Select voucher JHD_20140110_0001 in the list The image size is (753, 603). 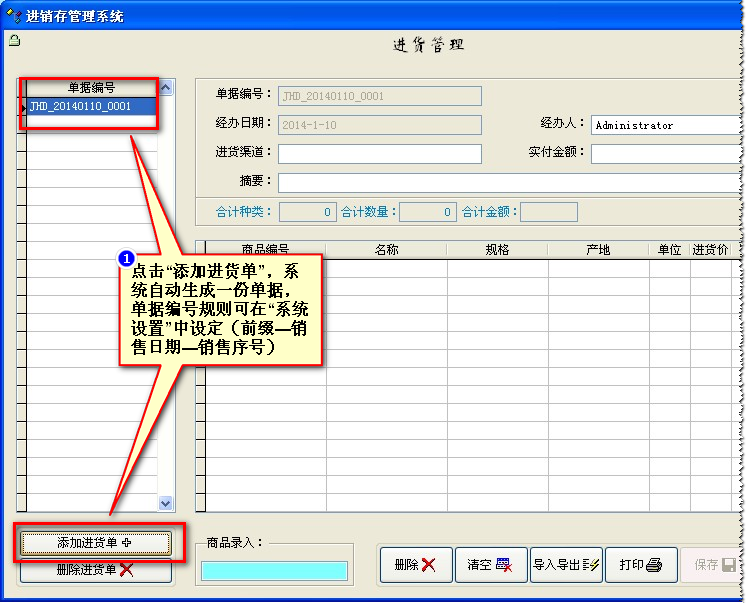pyautogui.click(x=92, y=106)
